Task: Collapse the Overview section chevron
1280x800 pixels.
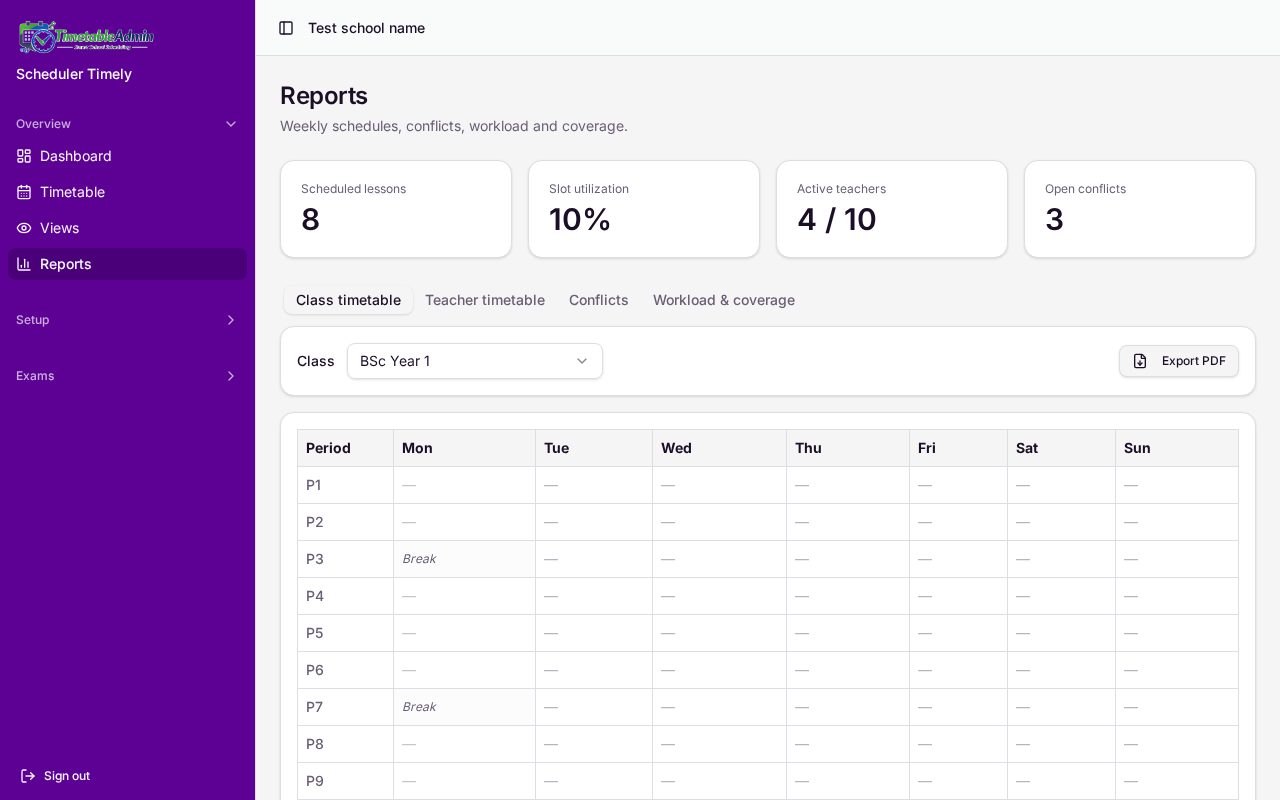Action: pyautogui.click(x=231, y=124)
